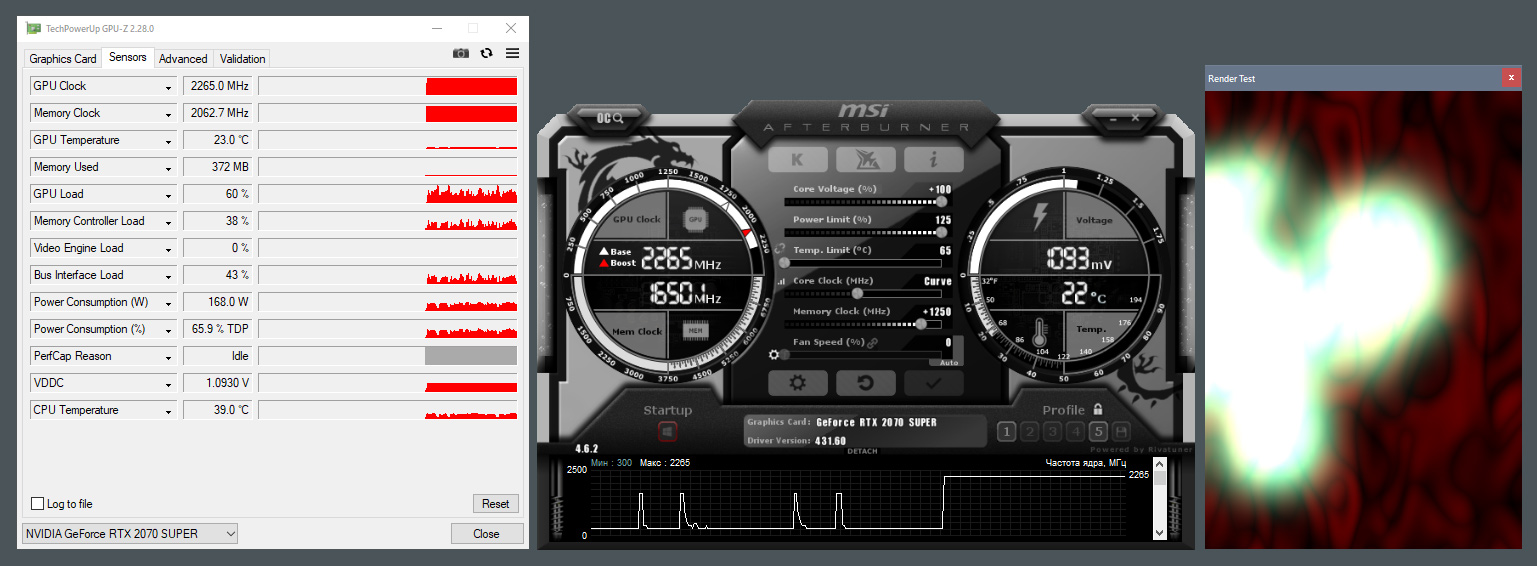
Task: Expand Memory Controller Load dropdown arrow
Action: click(x=169, y=222)
